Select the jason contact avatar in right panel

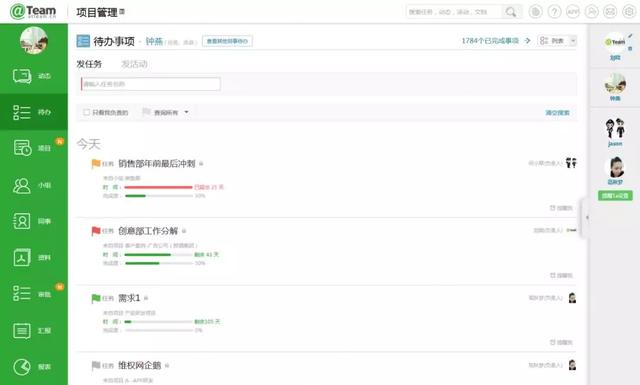pos(615,128)
